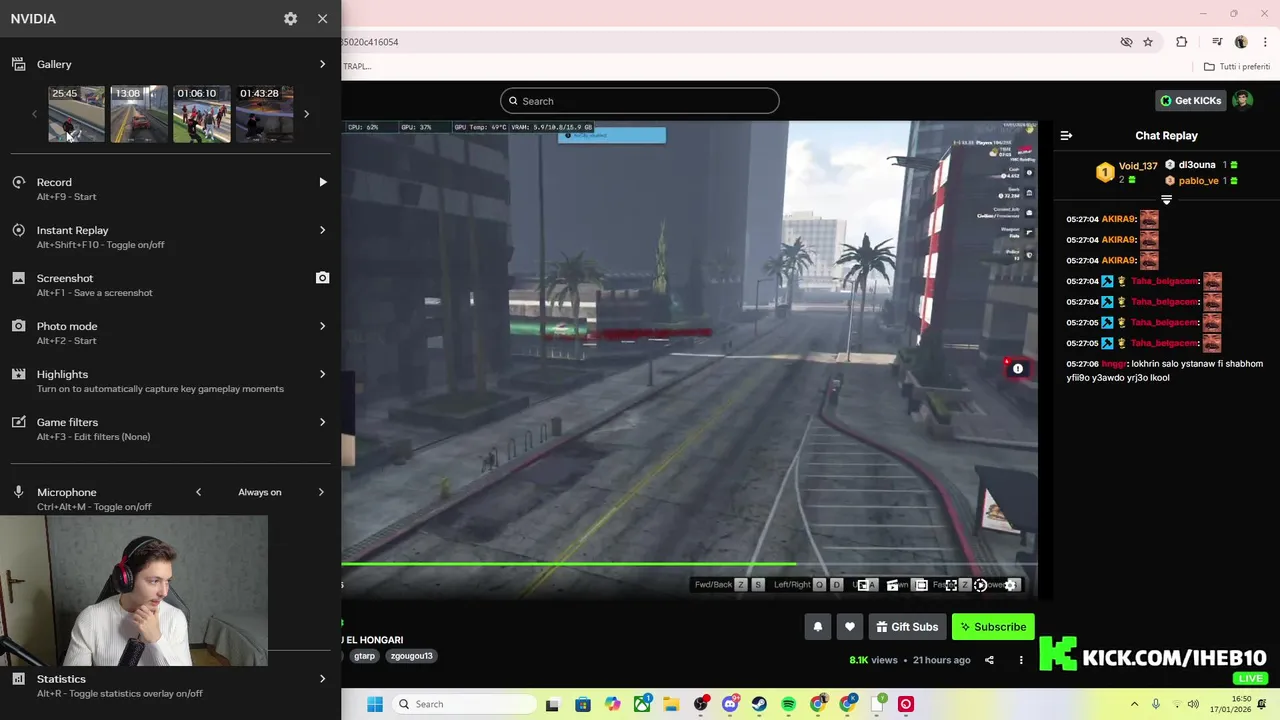Open Discord from the taskbar
The height and width of the screenshot is (720, 1280).
point(730,704)
